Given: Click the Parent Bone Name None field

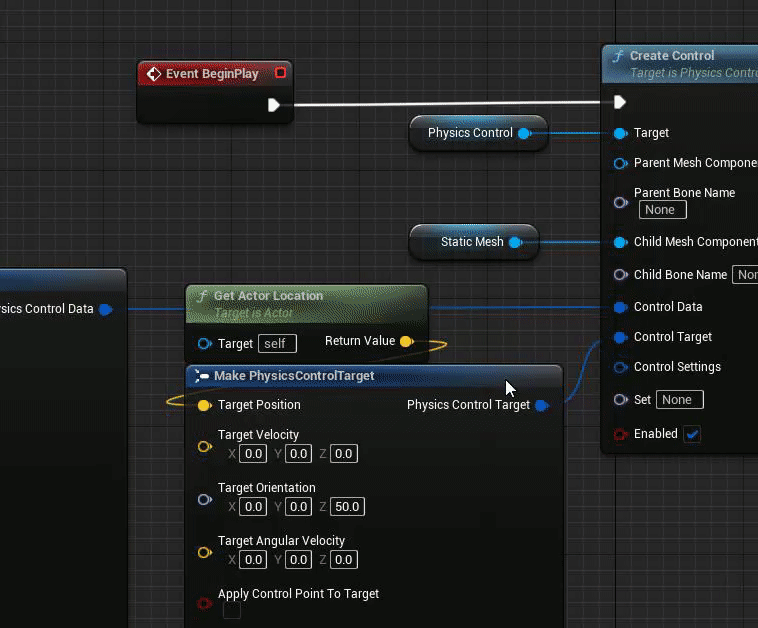Looking at the screenshot, I should 662,210.
